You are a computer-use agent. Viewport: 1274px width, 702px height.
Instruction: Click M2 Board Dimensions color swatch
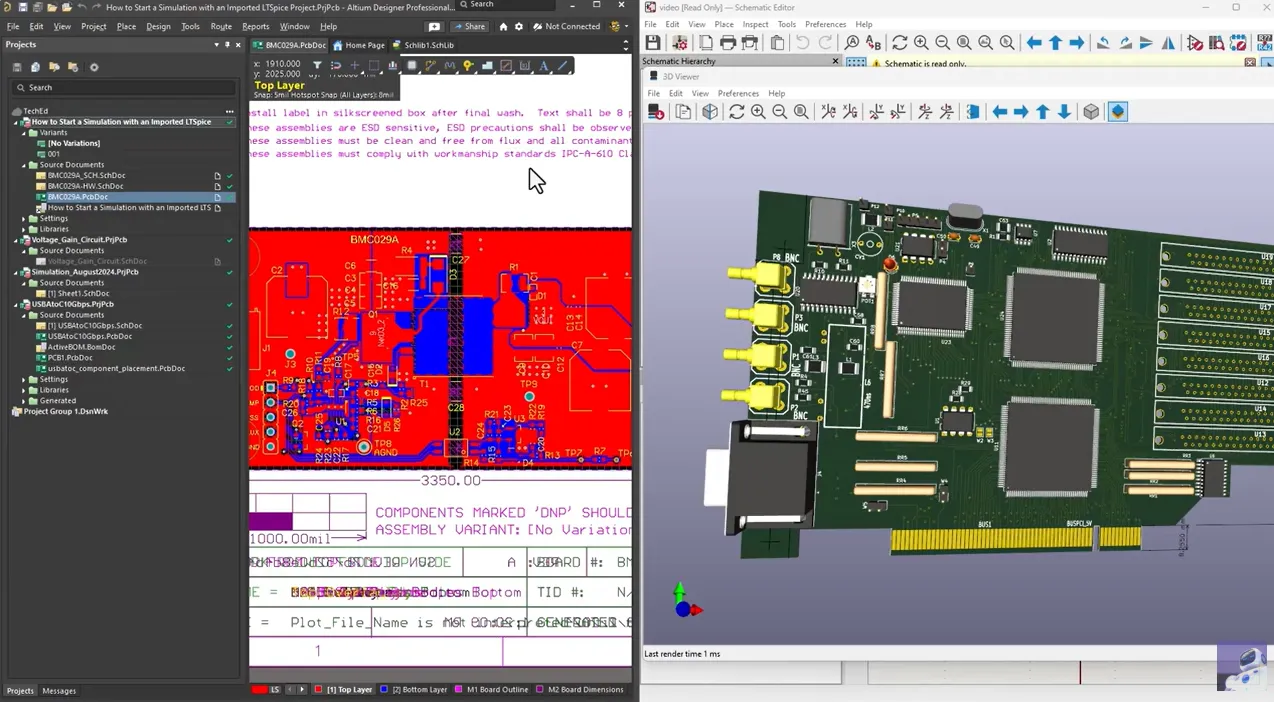point(540,690)
